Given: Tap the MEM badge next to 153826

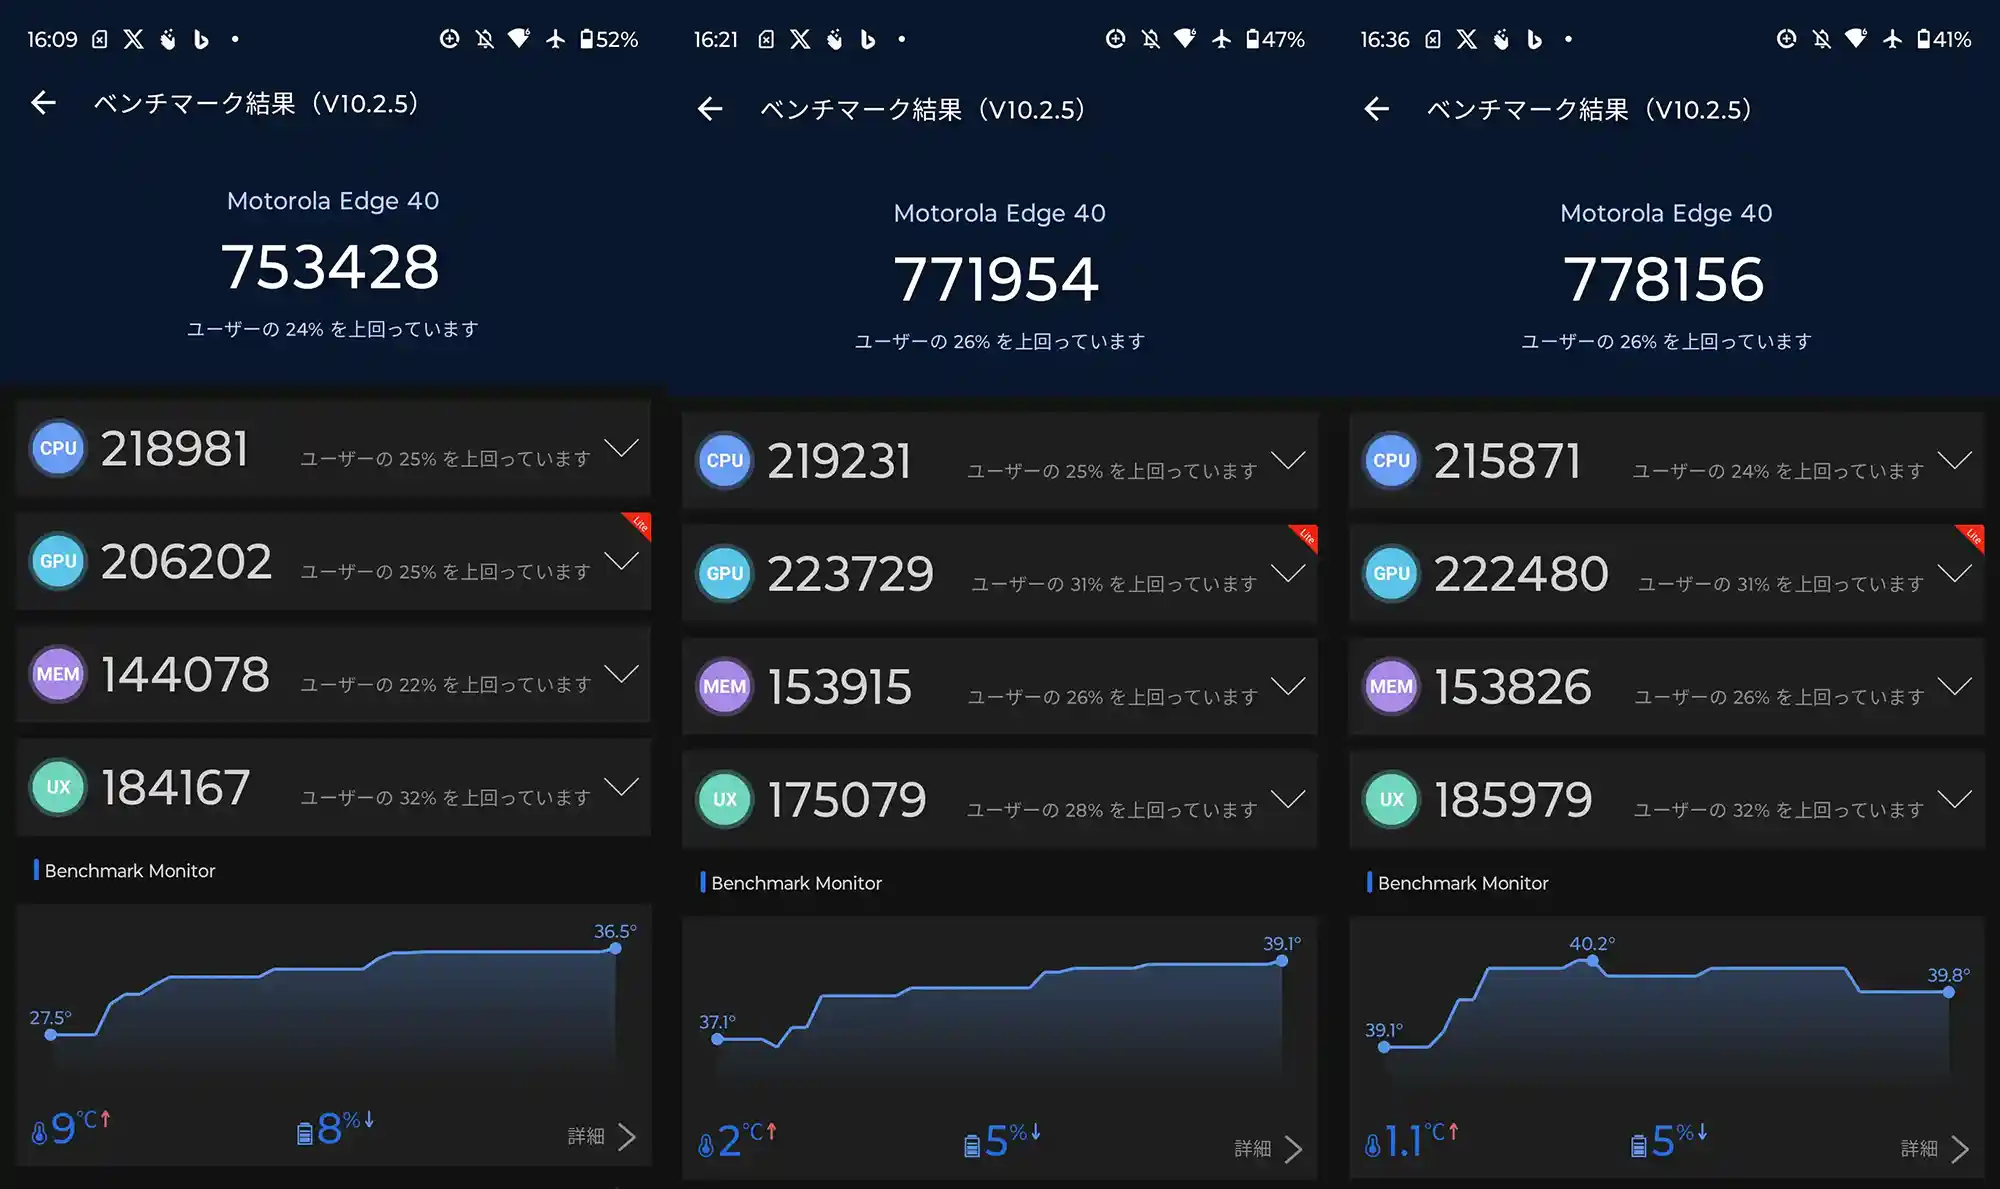Looking at the screenshot, I should 1391,686.
